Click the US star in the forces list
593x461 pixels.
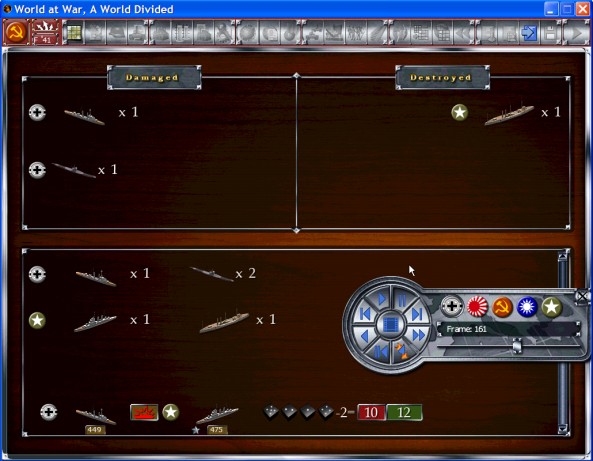(37, 320)
